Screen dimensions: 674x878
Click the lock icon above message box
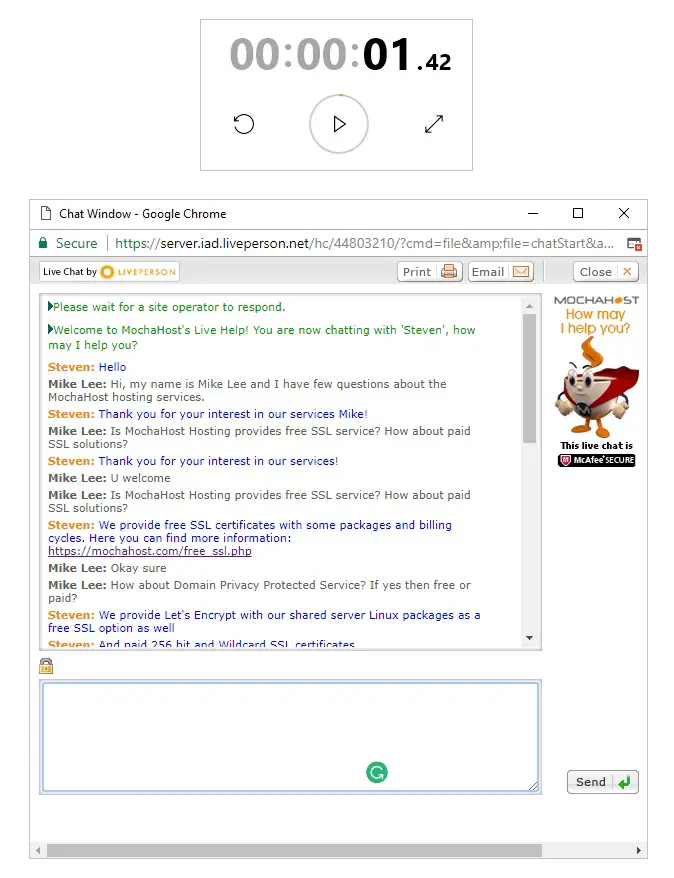(x=46, y=666)
